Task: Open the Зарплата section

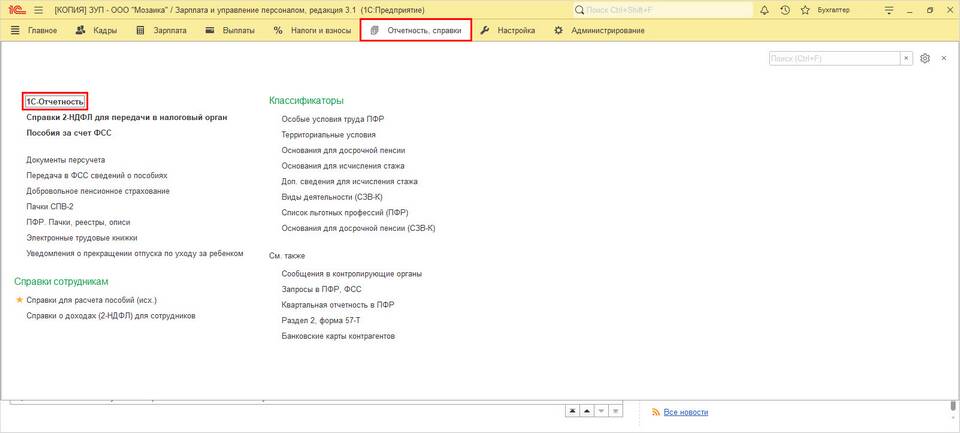Action: [x=161, y=31]
